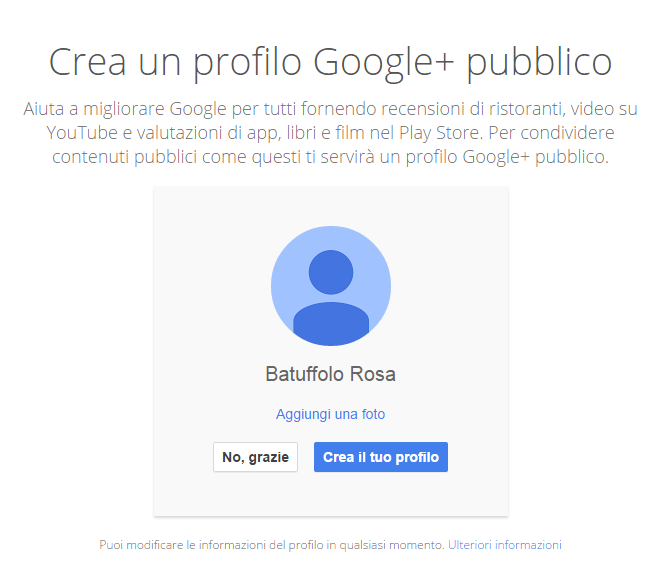This screenshot has height=588, width=671.
Task: Click the default blue profile avatar
Action: (x=331, y=285)
